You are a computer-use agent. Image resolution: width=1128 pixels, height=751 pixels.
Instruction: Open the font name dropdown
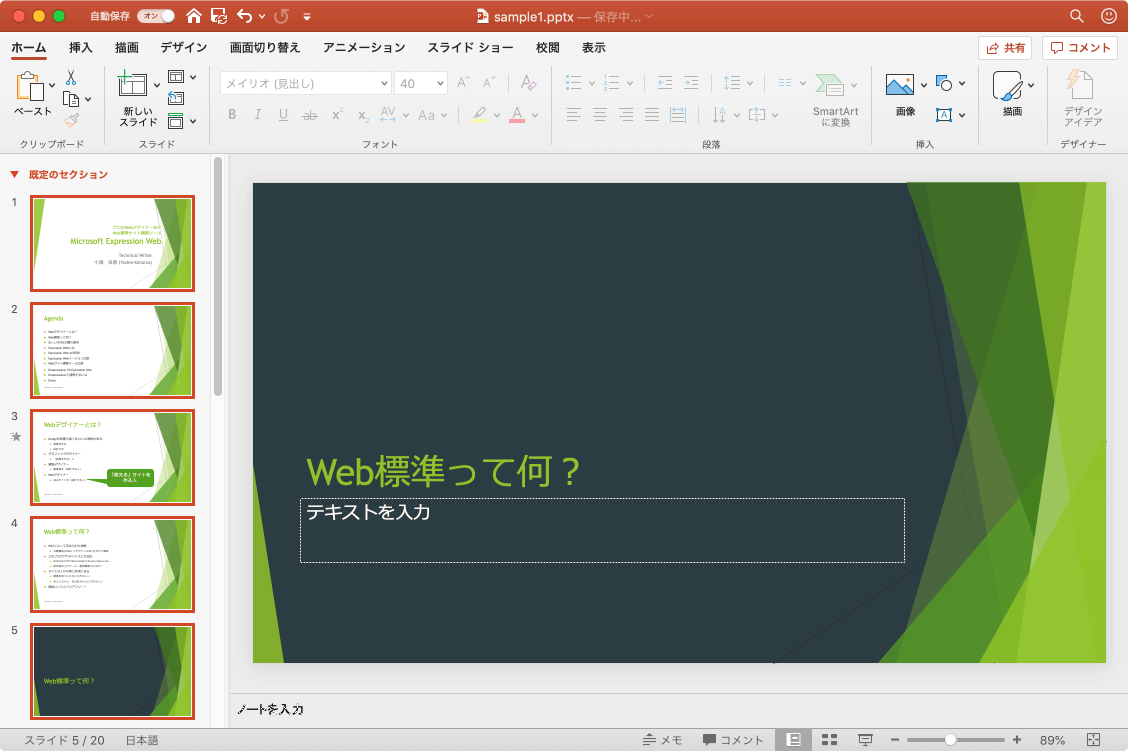pos(384,83)
